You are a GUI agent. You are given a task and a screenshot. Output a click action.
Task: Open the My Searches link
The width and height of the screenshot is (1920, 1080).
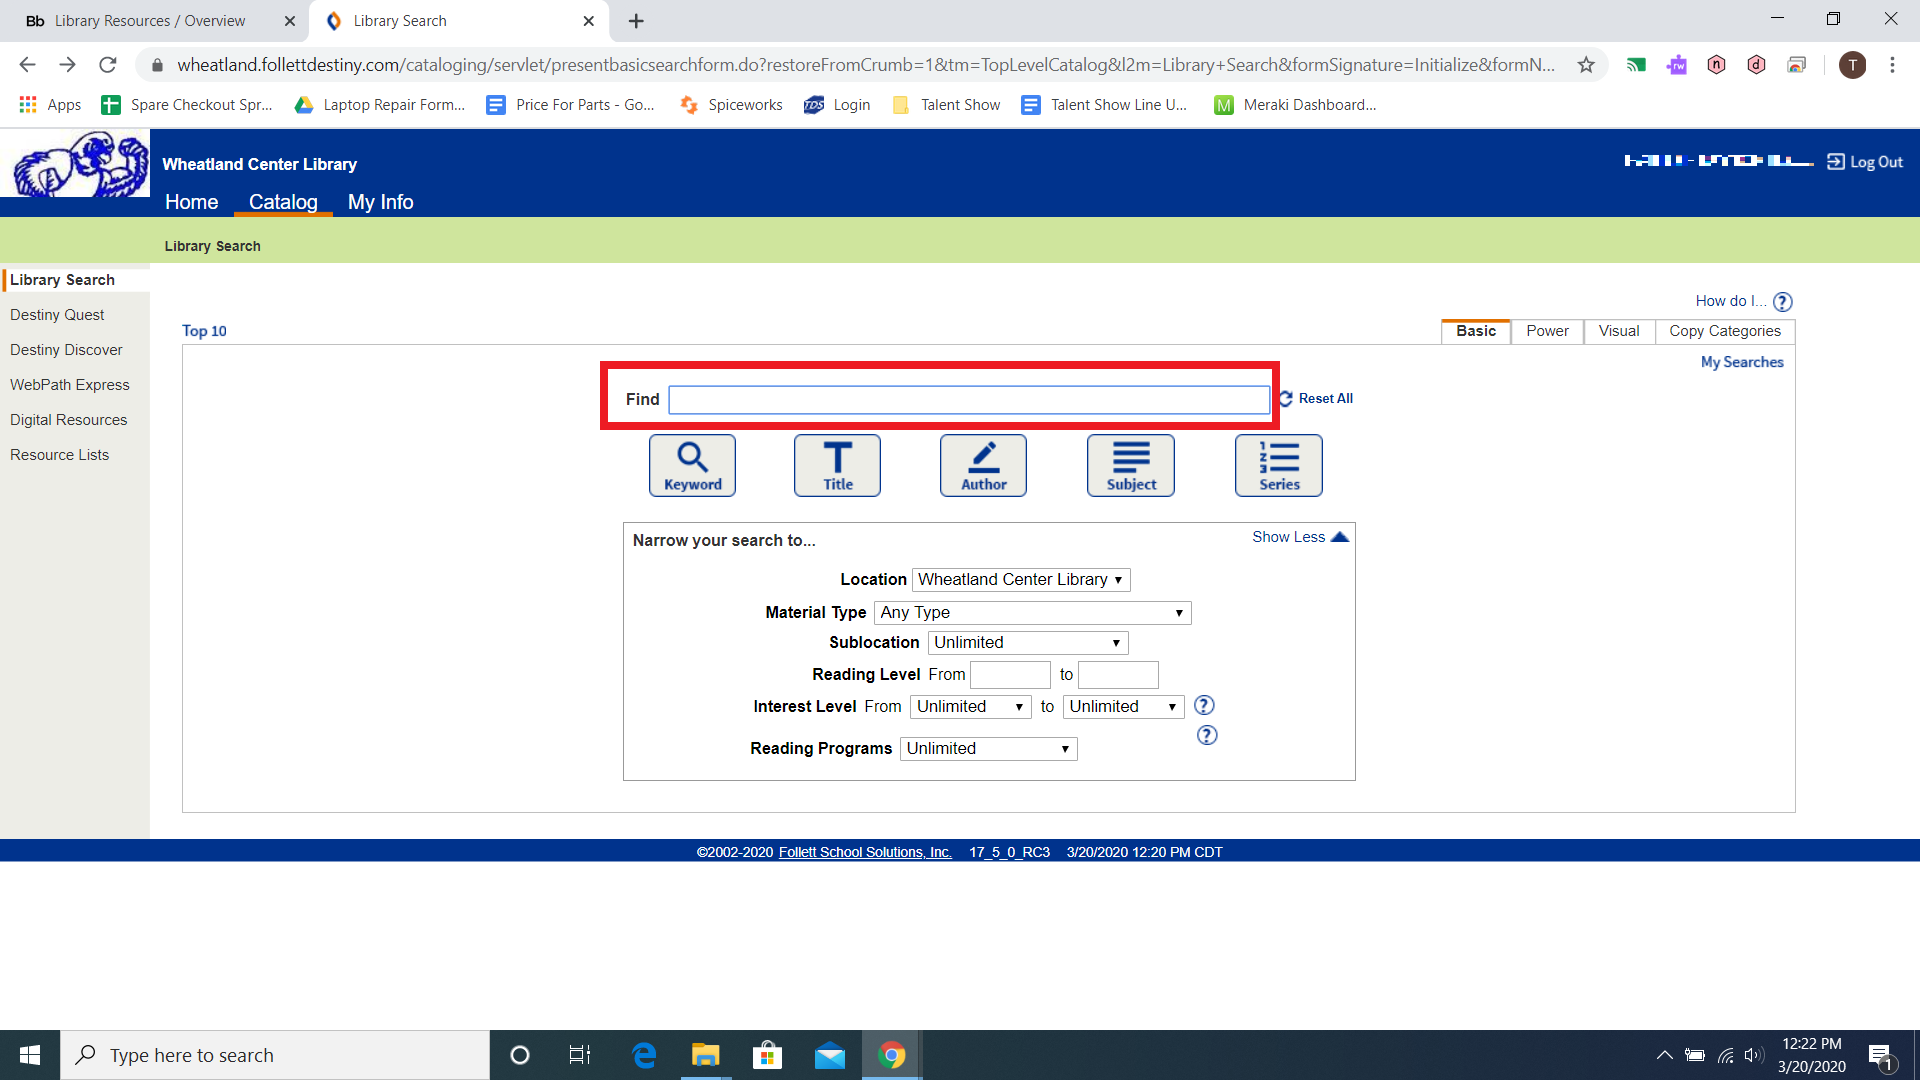click(1742, 362)
